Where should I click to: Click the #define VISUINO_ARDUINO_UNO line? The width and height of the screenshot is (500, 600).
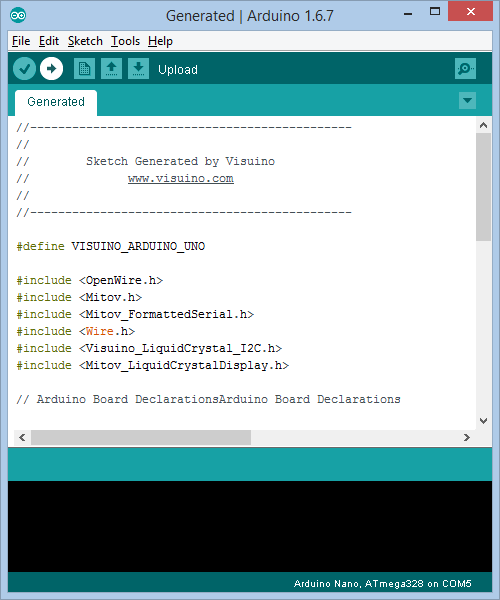pos(111,246)
